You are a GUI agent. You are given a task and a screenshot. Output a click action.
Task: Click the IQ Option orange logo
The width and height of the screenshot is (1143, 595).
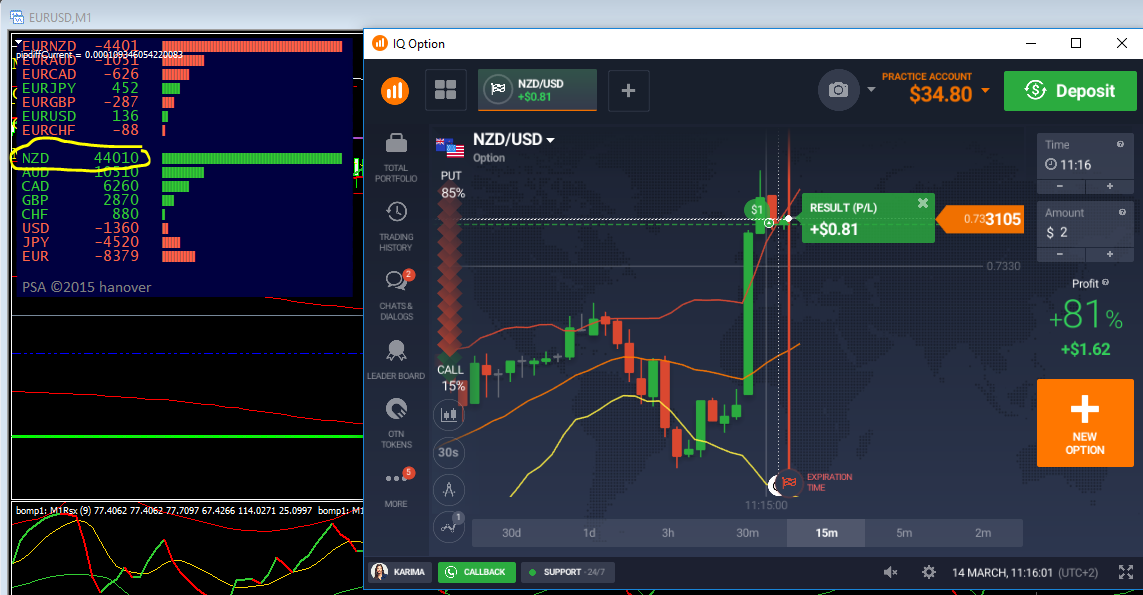tap(394, 90)
